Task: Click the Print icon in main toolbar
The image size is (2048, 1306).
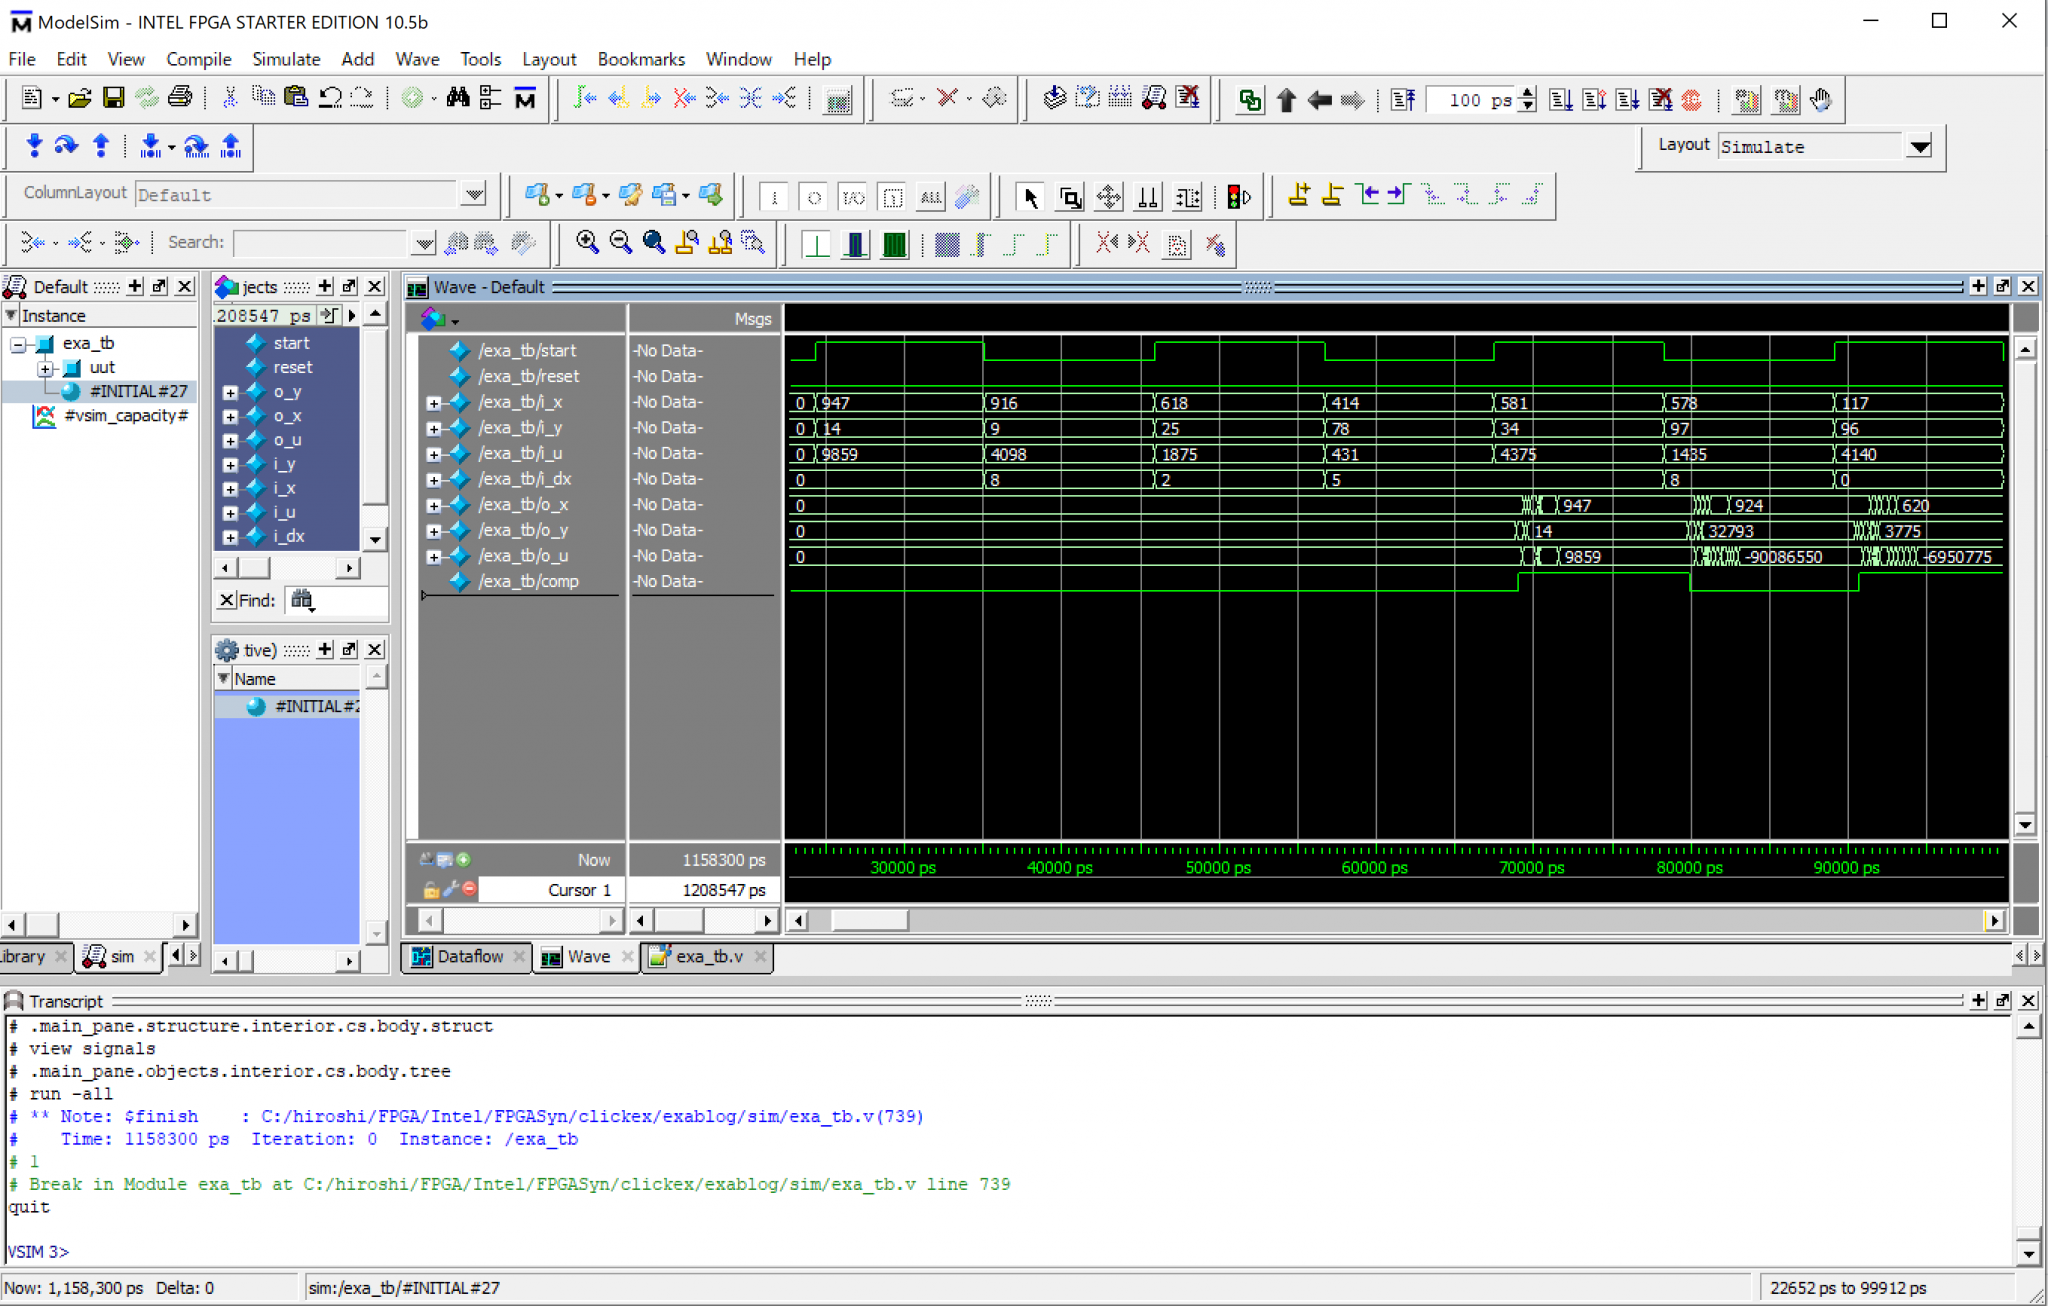Action: click(180, 98)
